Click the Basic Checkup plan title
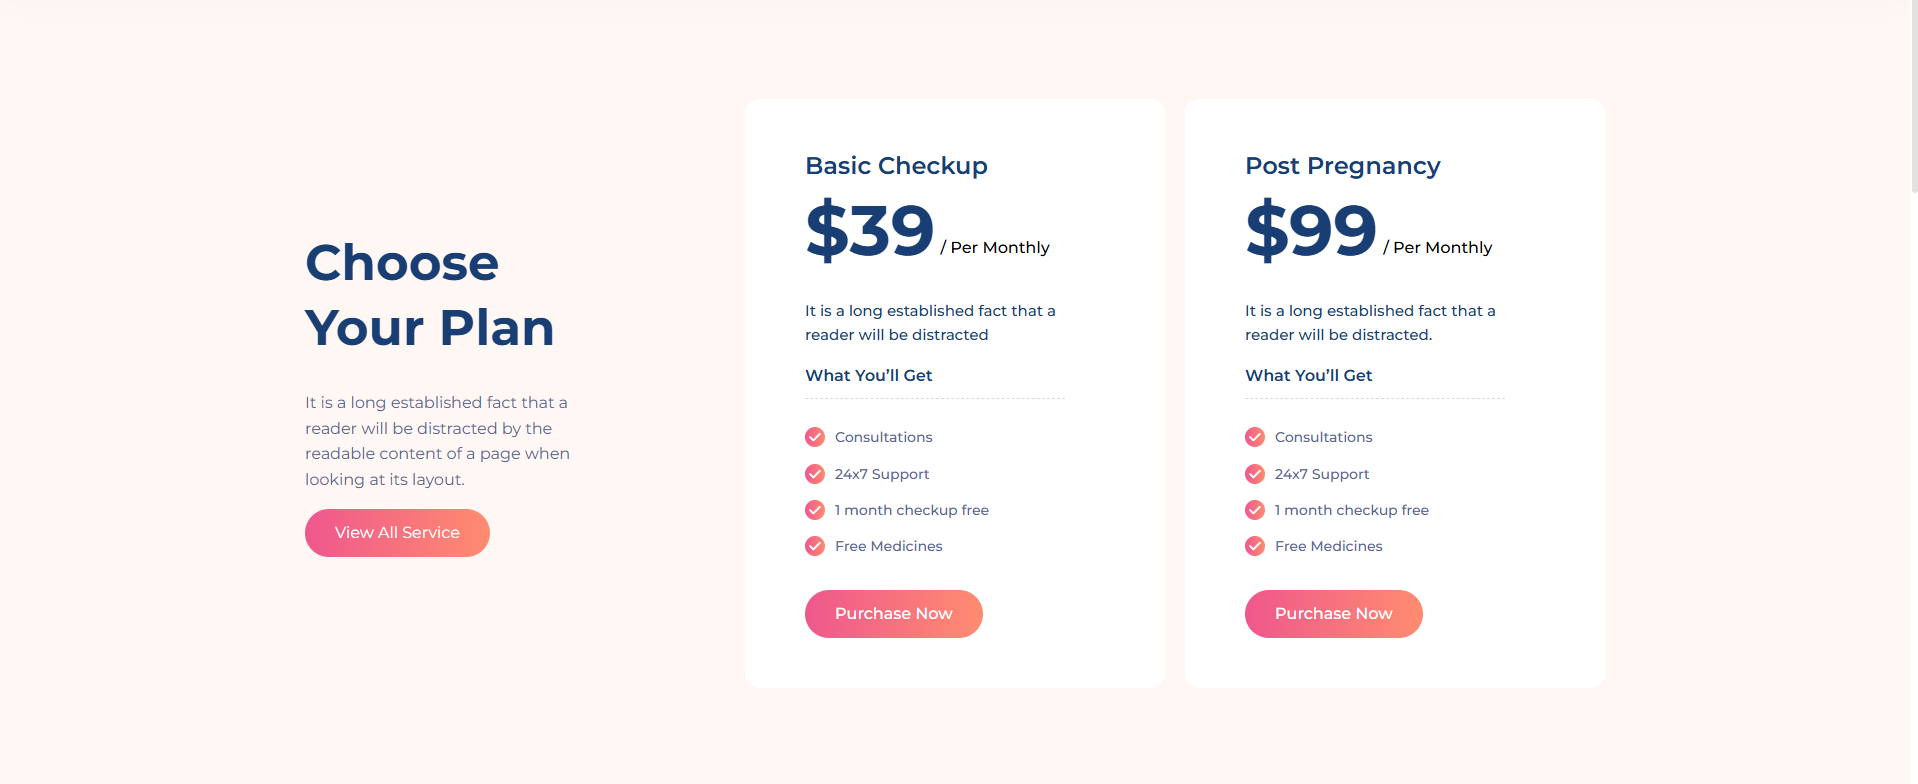The image size is (1918, 784). tap(896, 166)
